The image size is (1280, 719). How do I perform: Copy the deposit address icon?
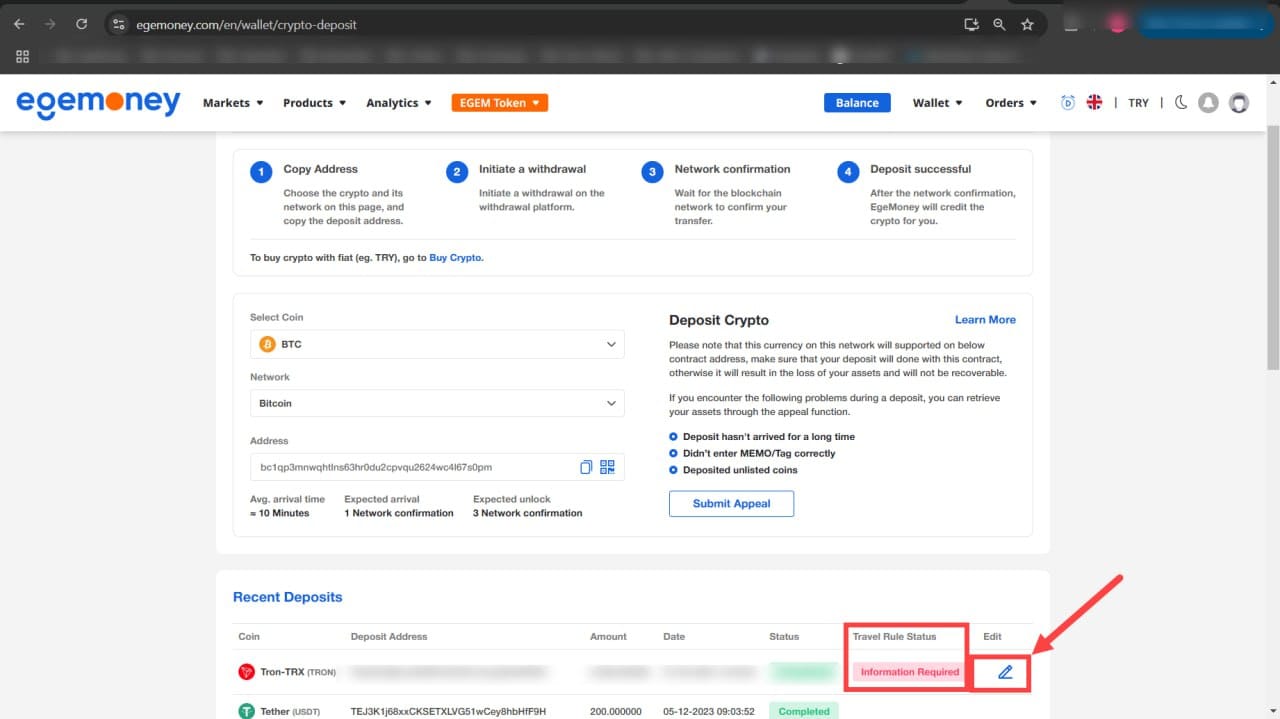[x=586, y=467]
